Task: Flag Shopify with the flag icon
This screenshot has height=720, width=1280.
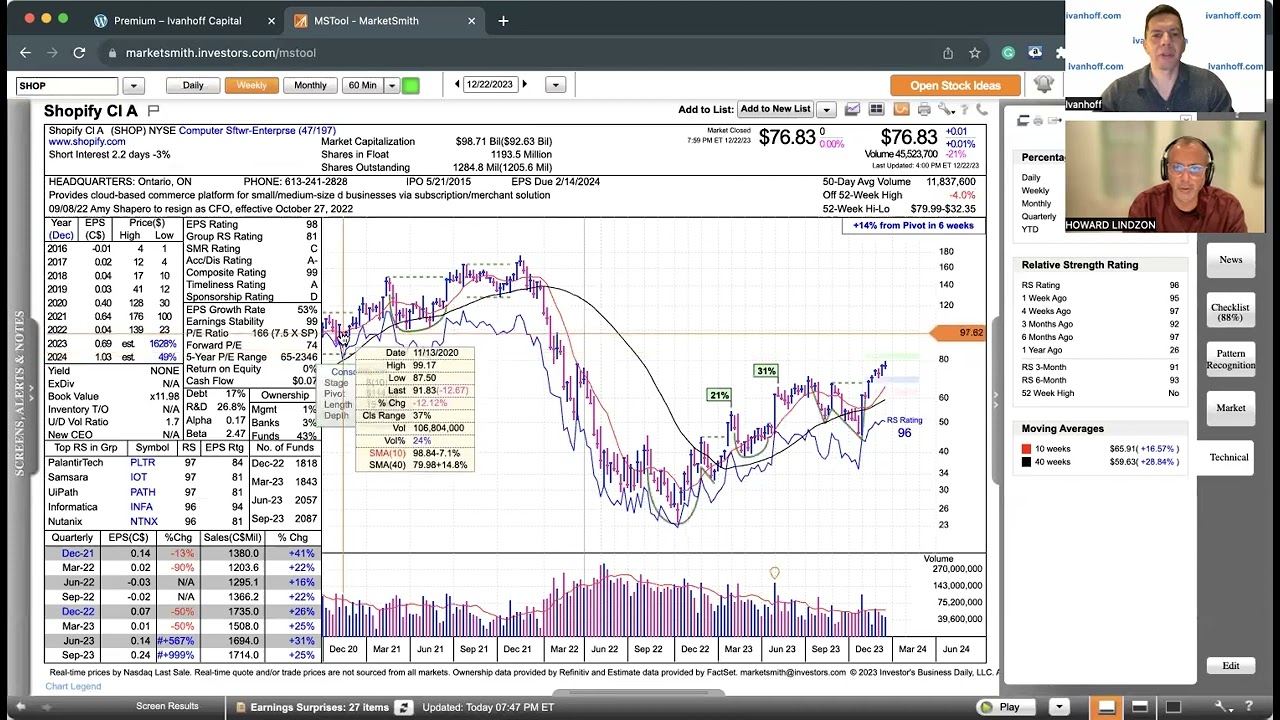Action: (153, 110)
